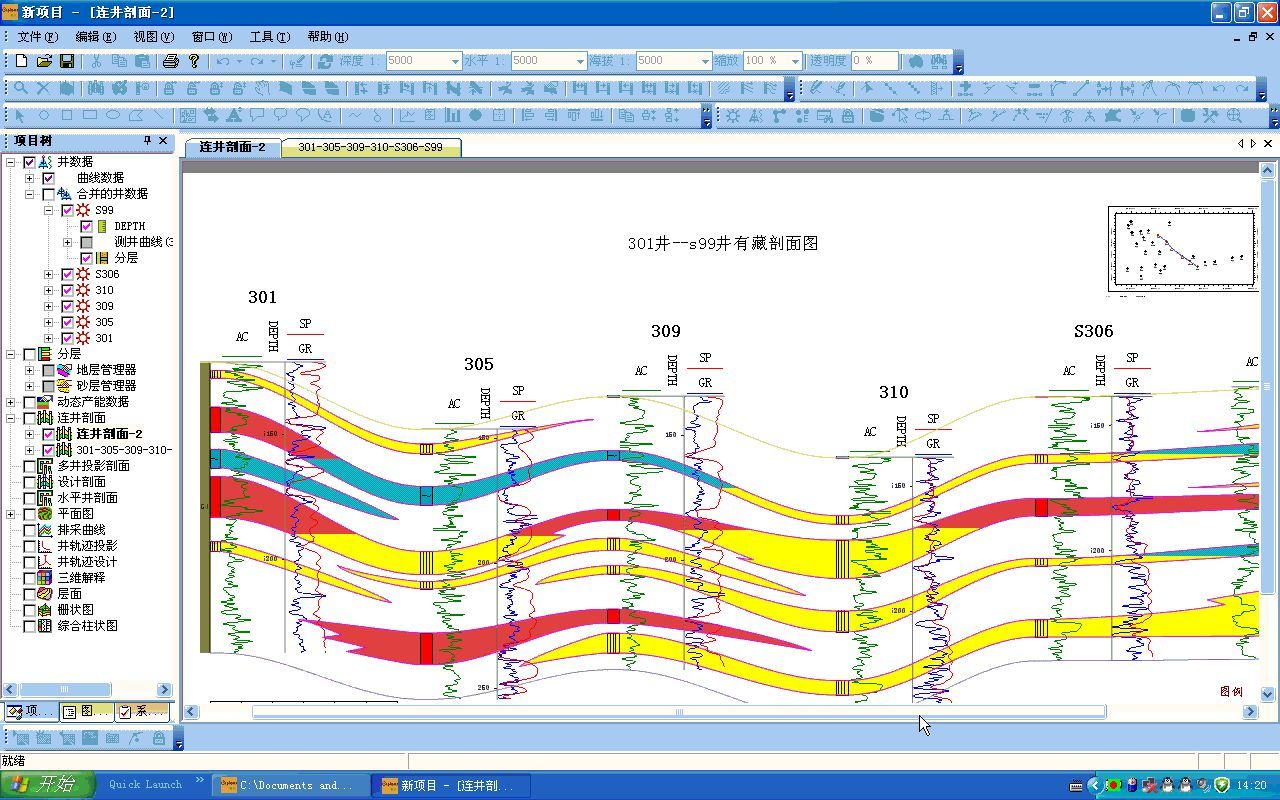Expand the 地层管理器 node

coord(30,370)
